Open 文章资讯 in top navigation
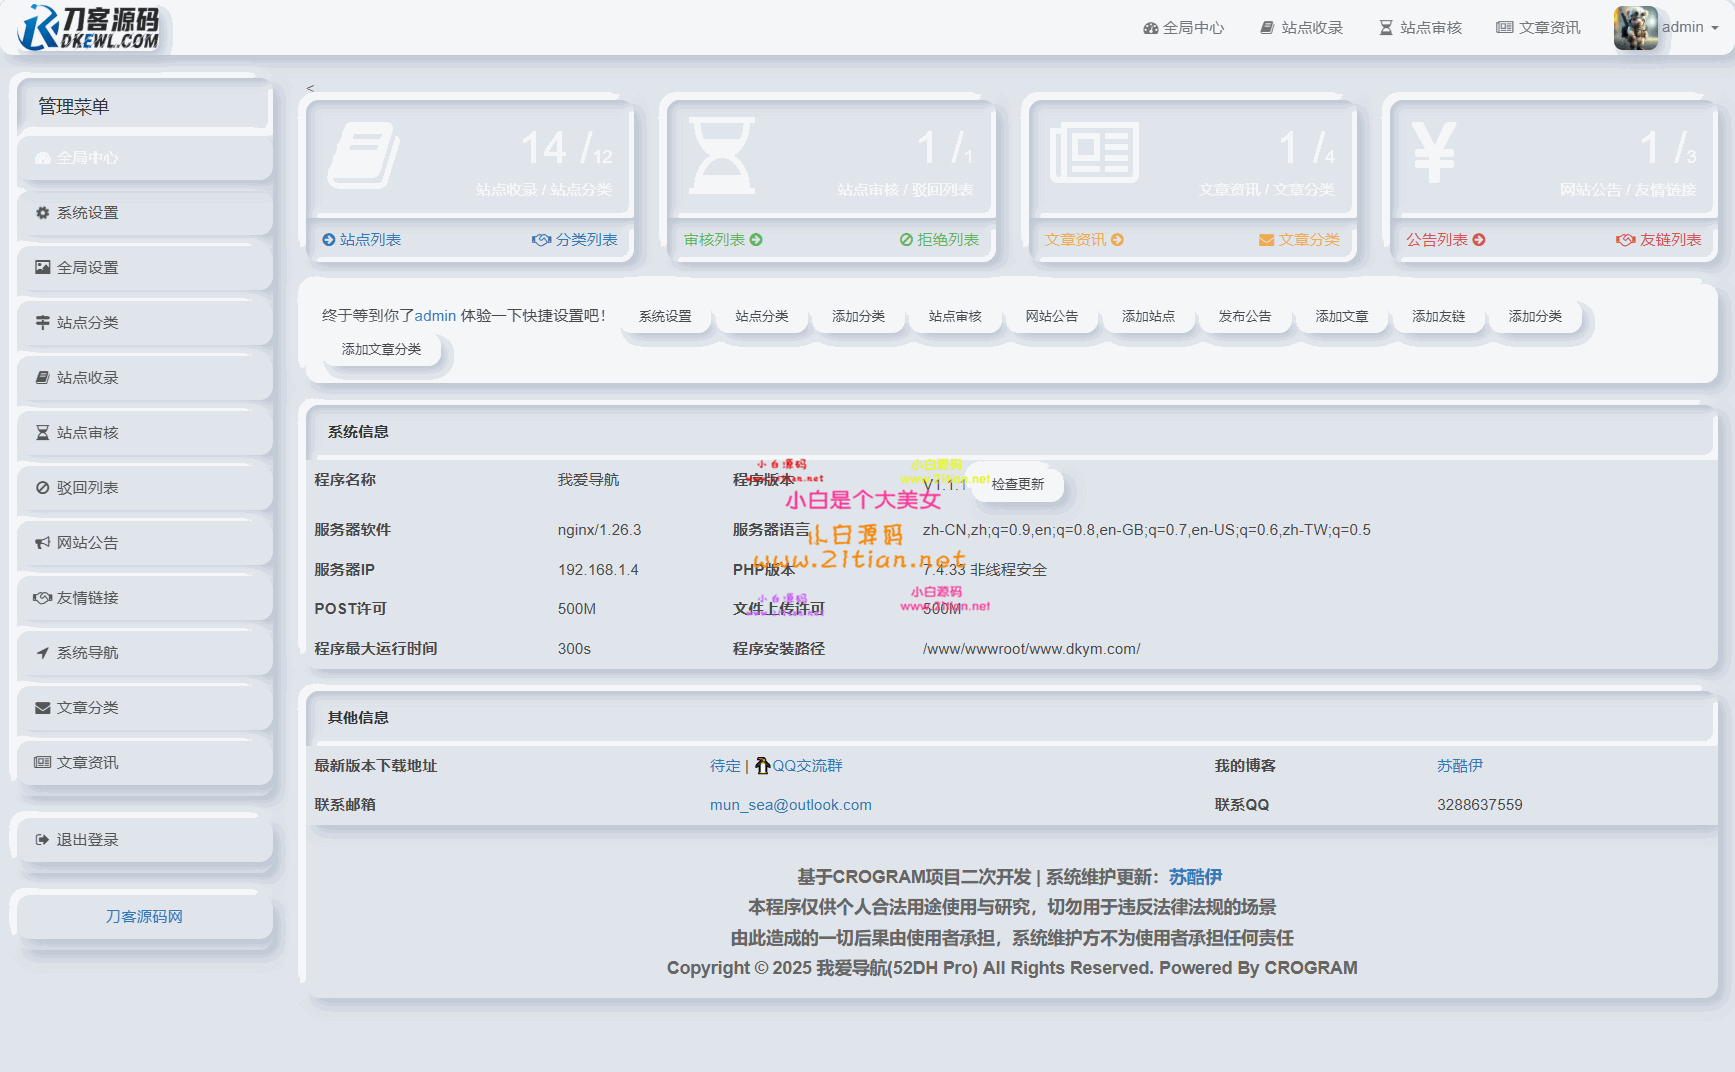This screenshot has width=1735, height=1072. click(1538, 27)
